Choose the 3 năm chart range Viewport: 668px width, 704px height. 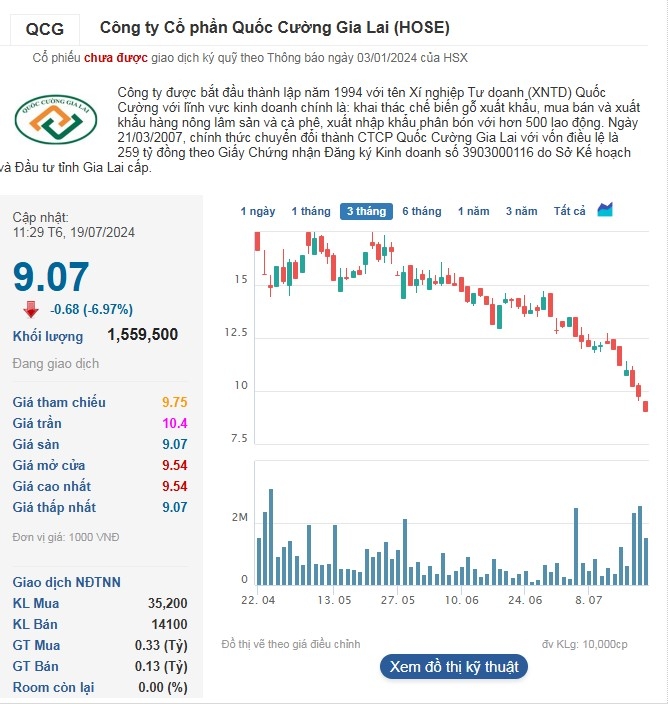pos(521,211)
